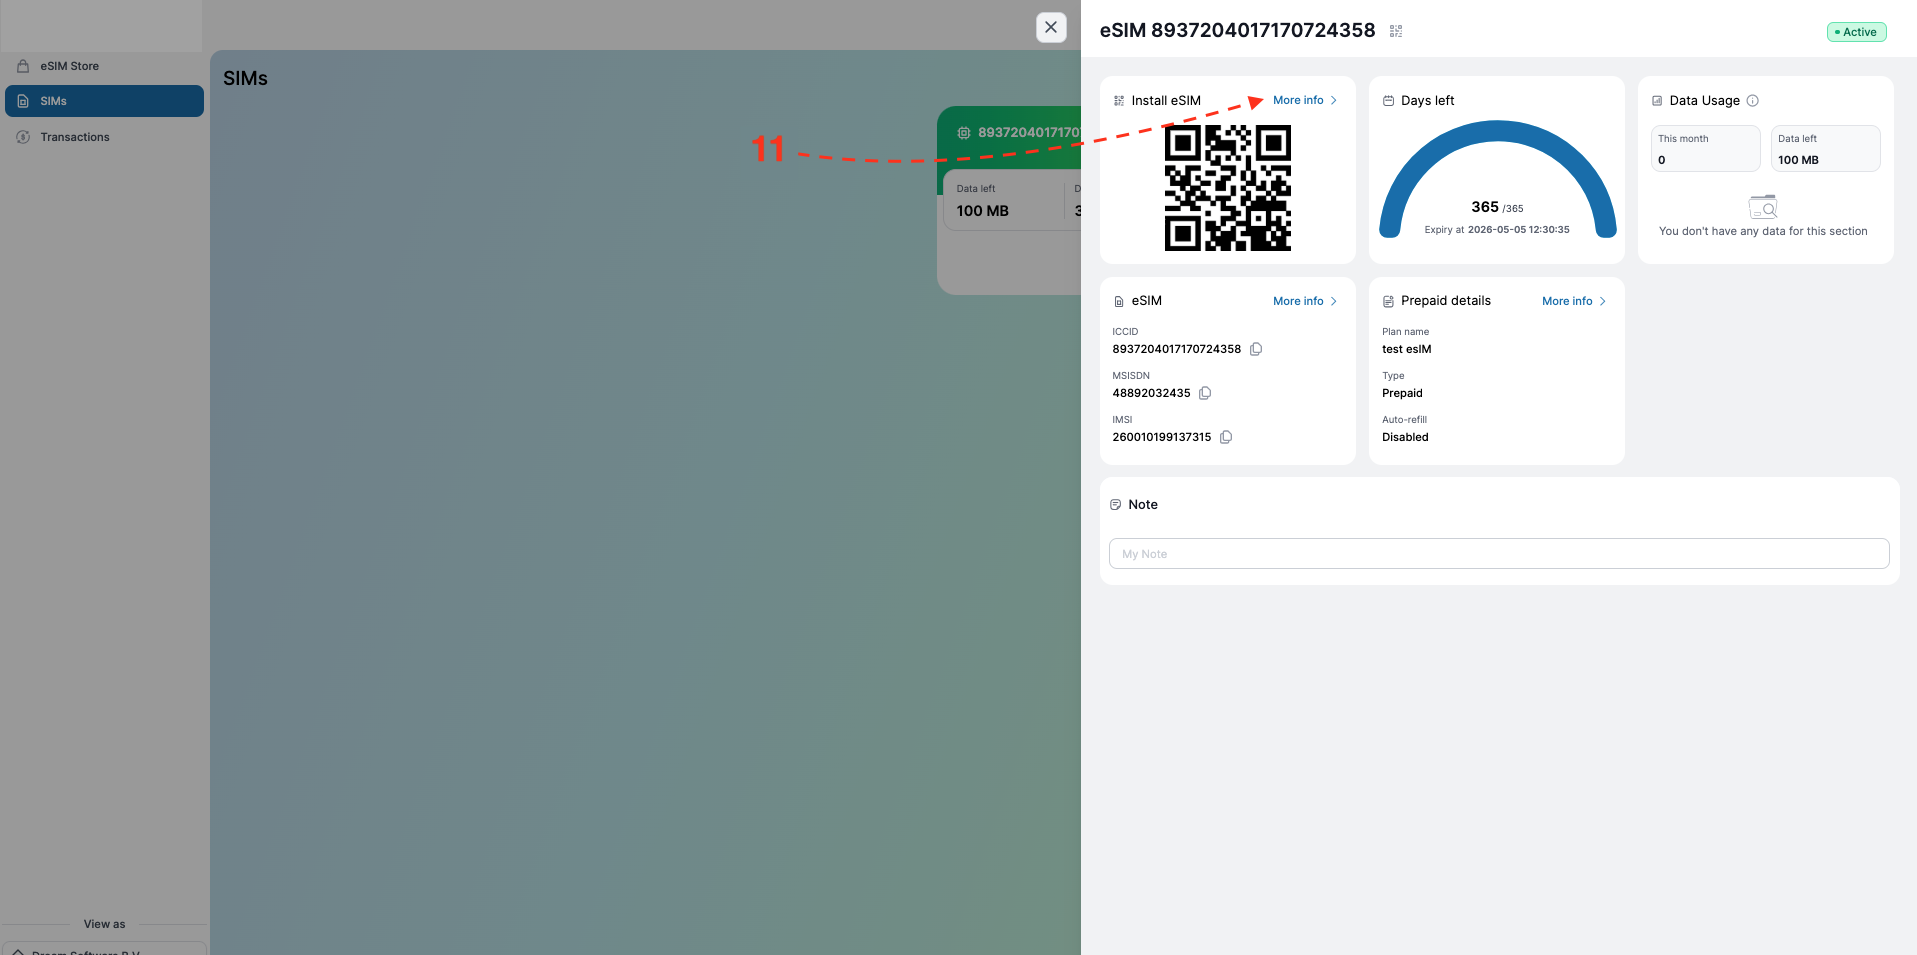Screen dimensions: 1917x955
Task: Open More info for Prepaid details
Action: [1574, 301]
